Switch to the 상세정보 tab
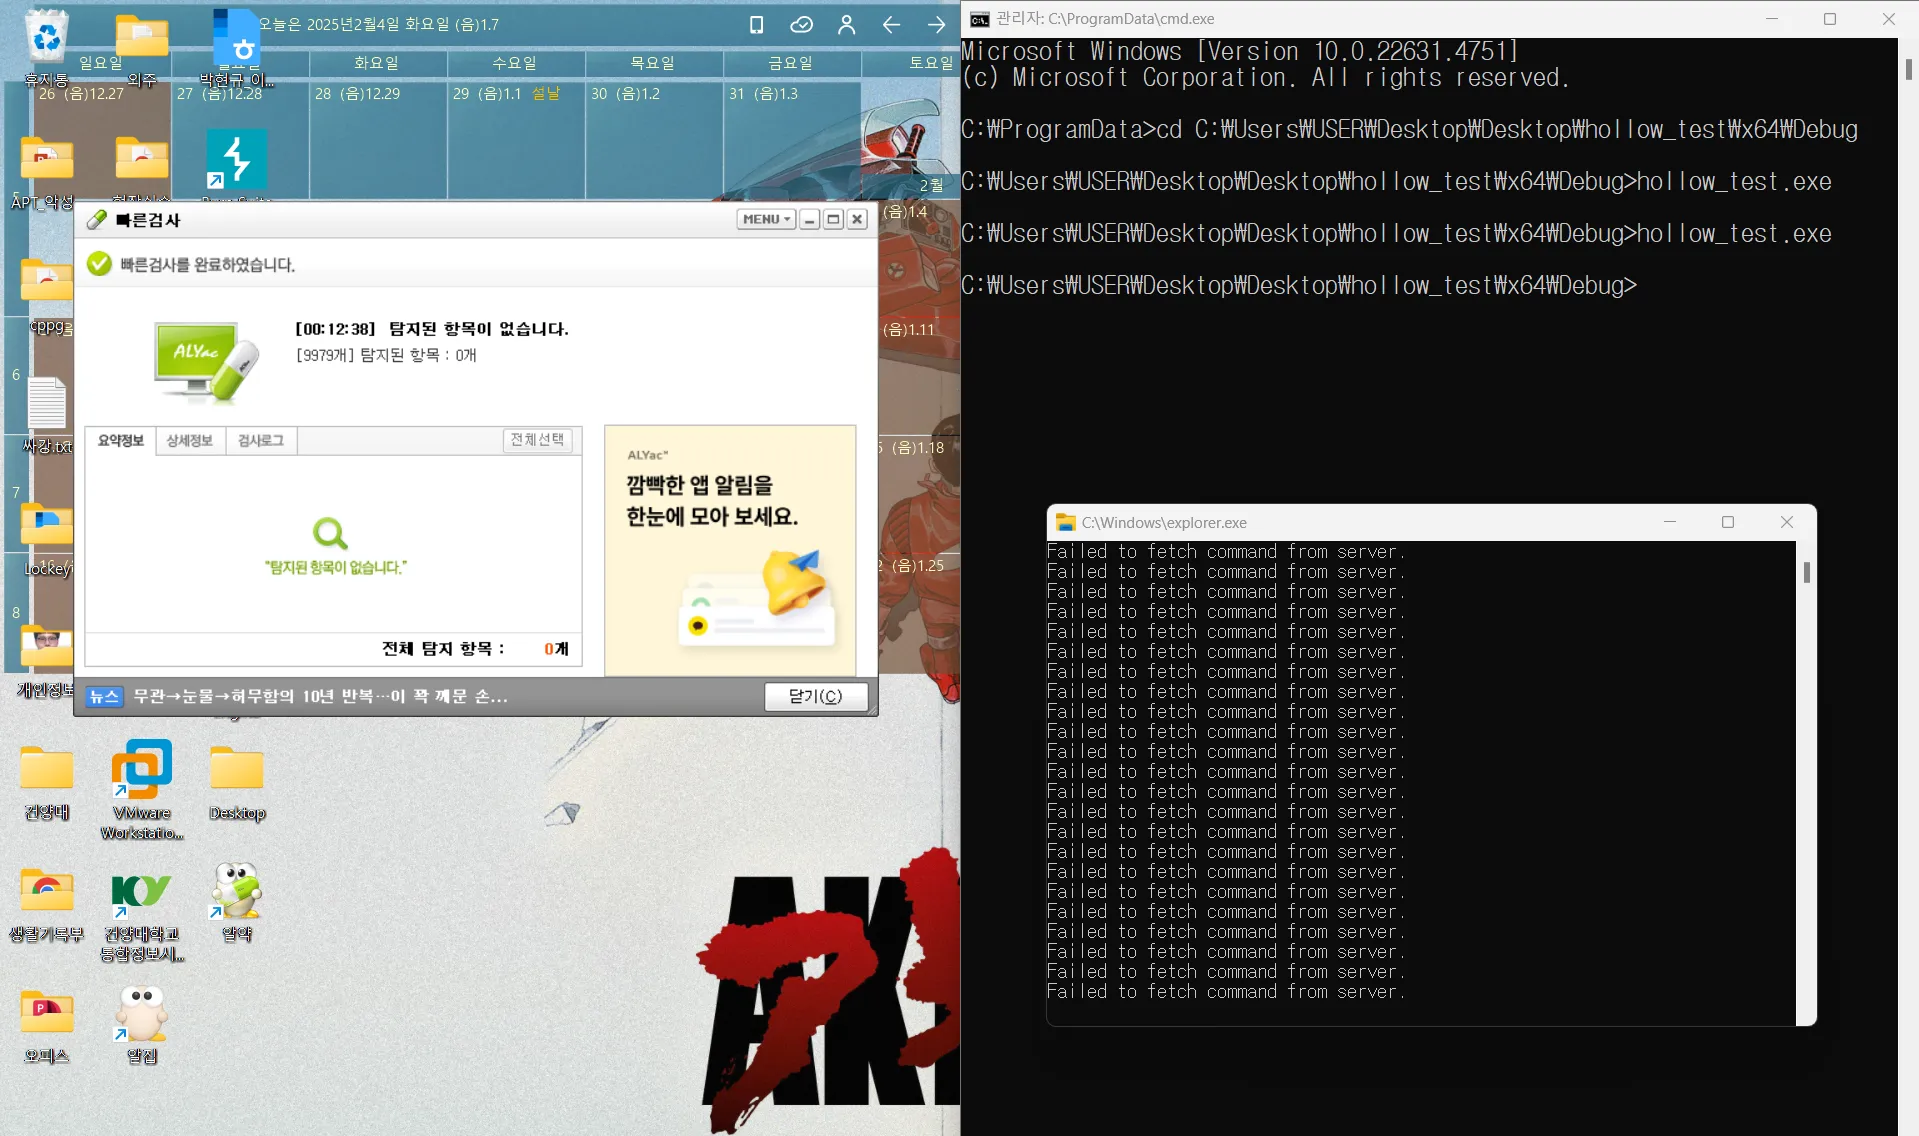The width and height of the screenshot is (1919, 1136). click(x=189, y=440)
